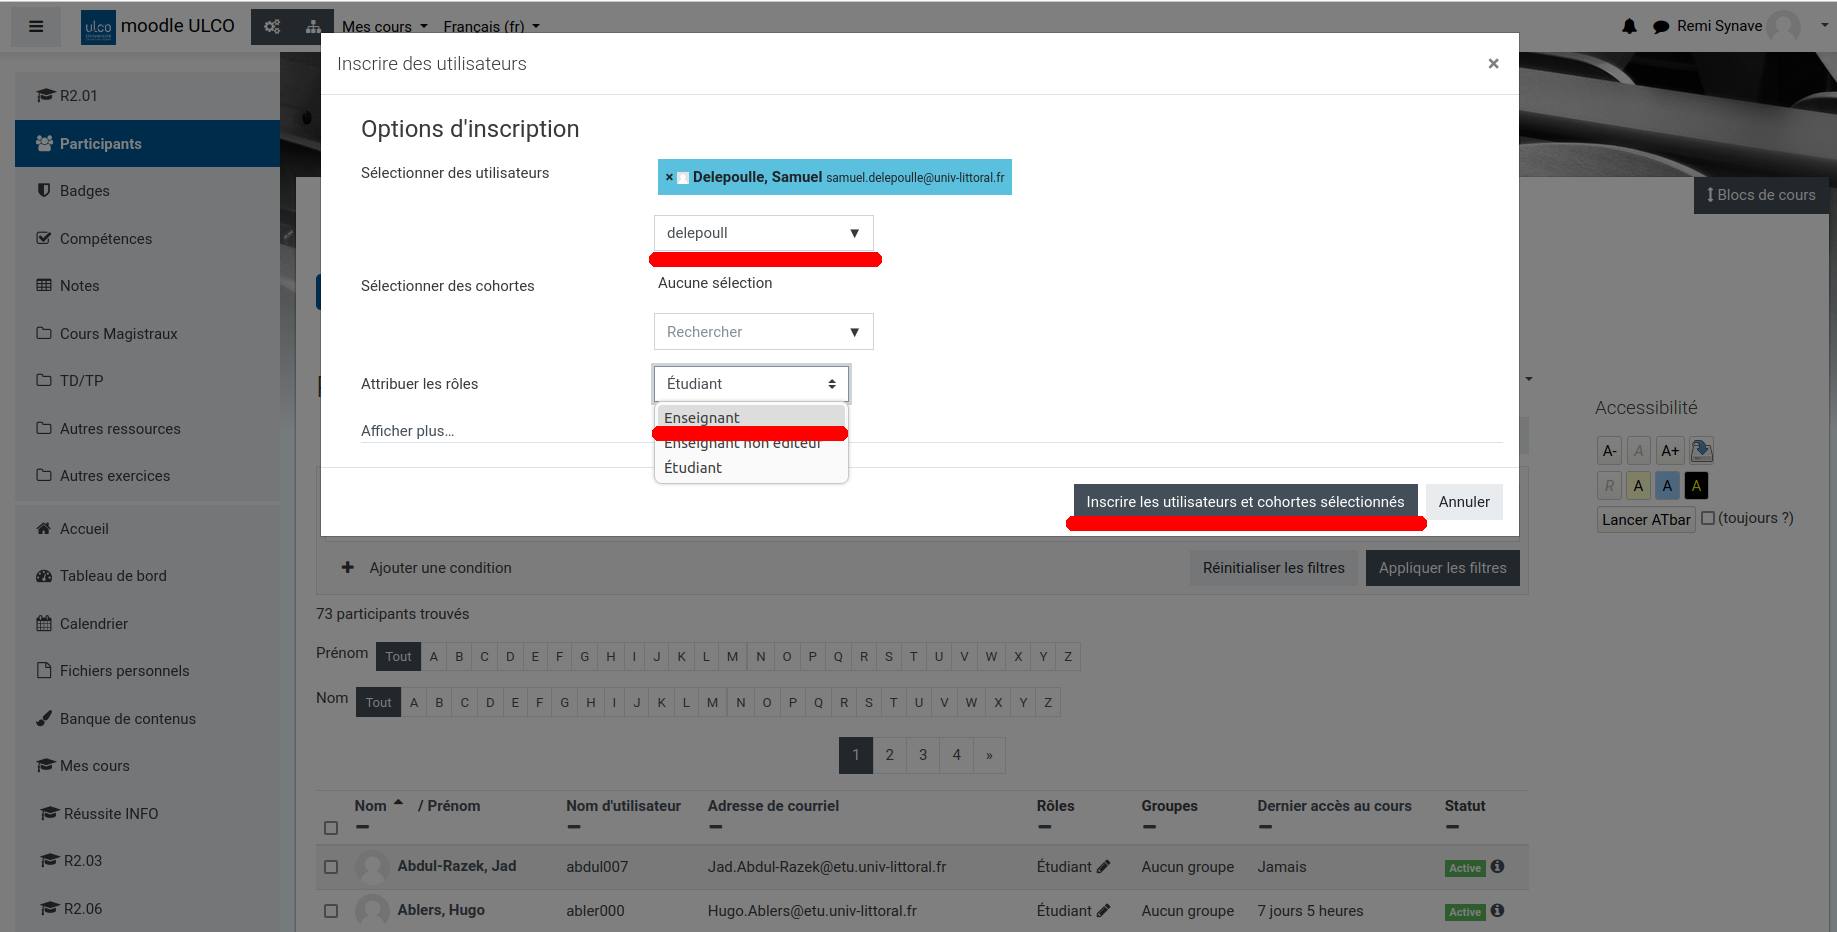Remove Delepoulle, Samuel from selected users
Viewport: 1837px width, 932px height.
[x=669, y=177]
